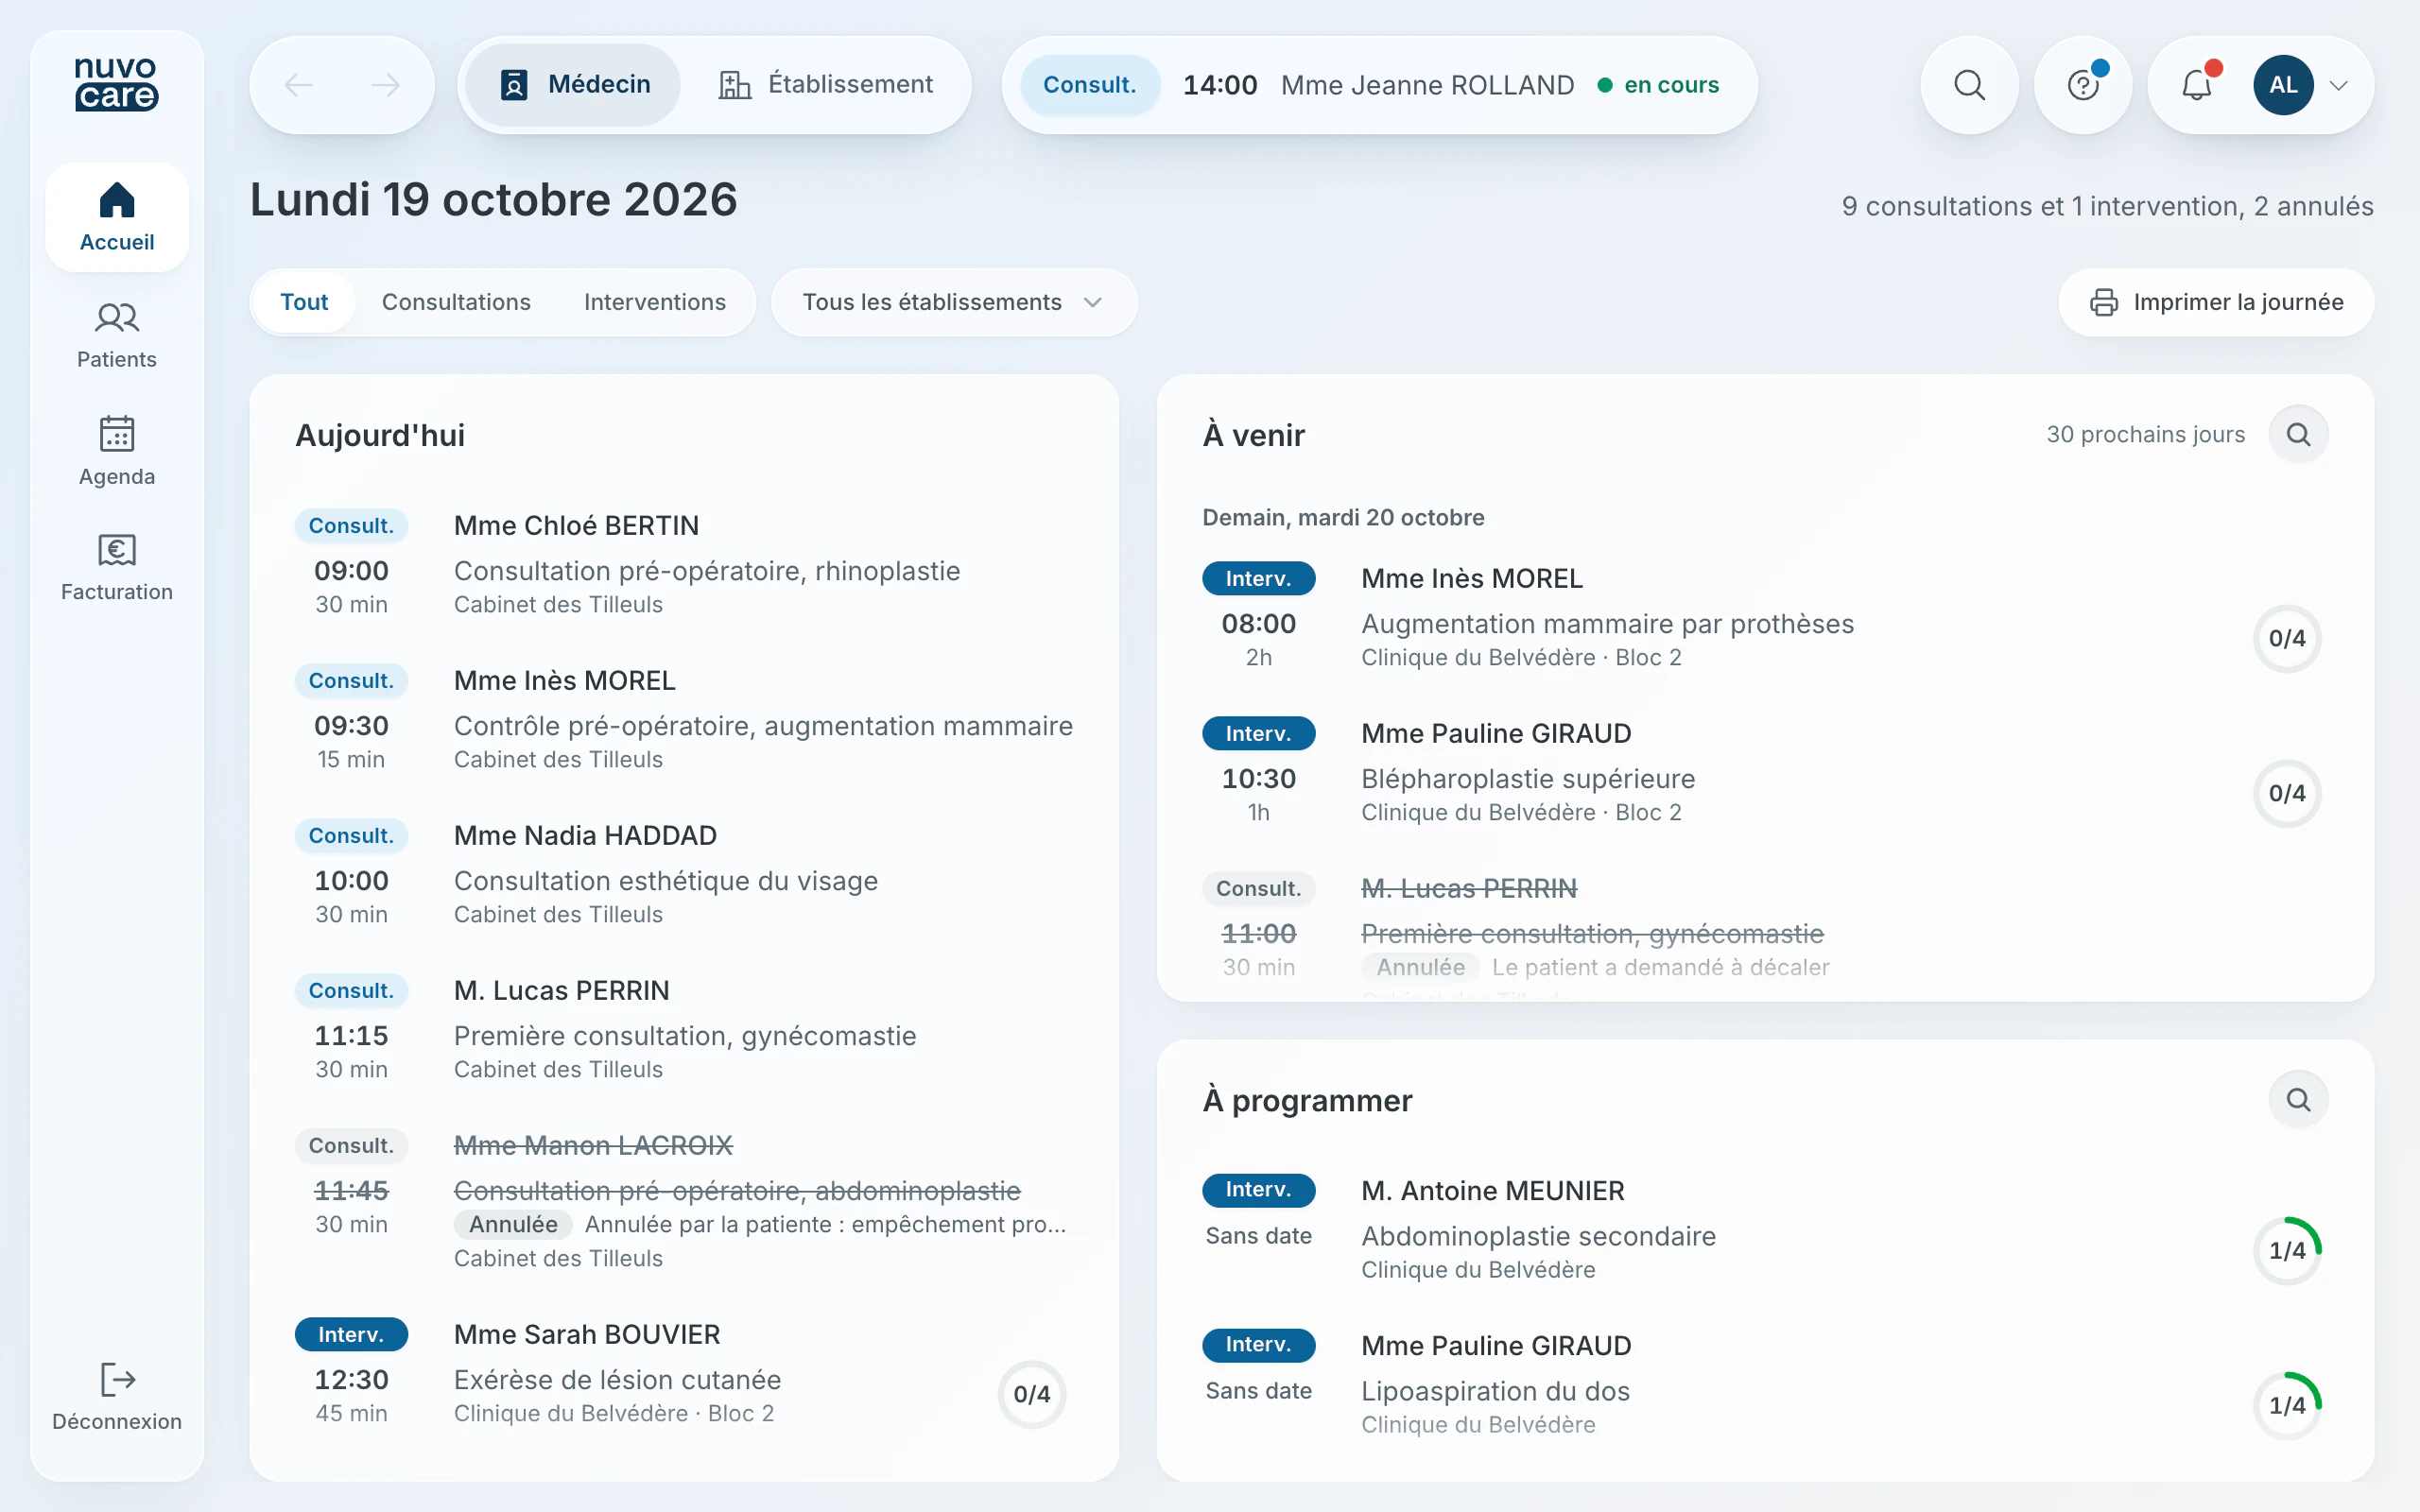The width and height of the screenshot is (2420, 1512).
Task: Switch to Médecin view
Action: tap(574, 85)
